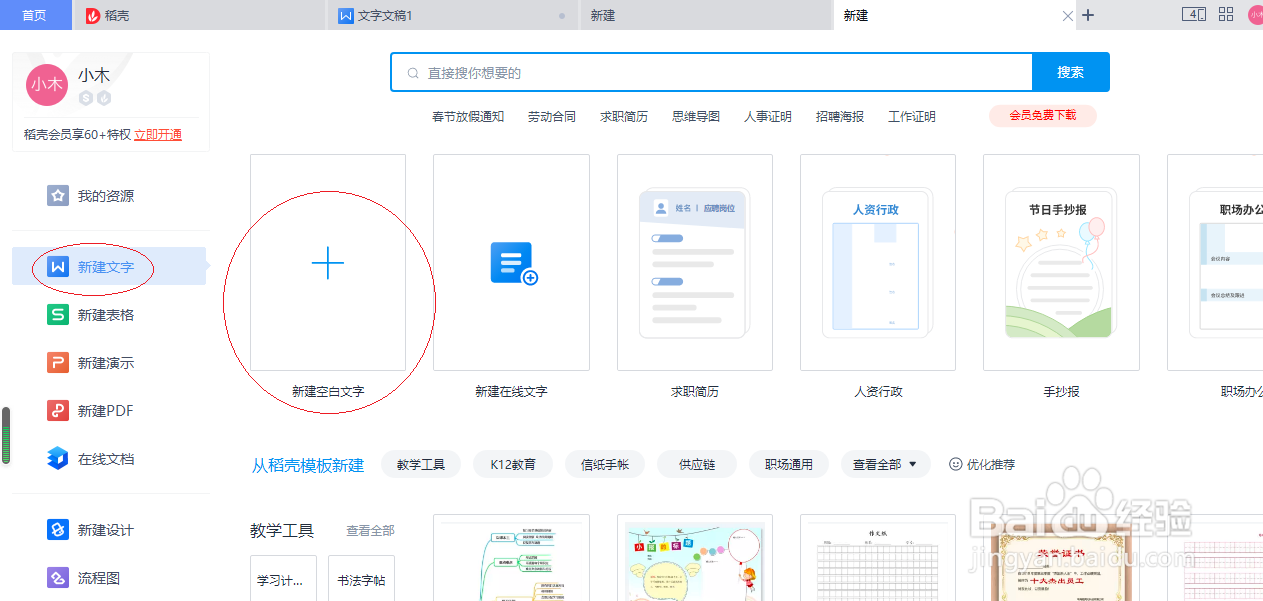Viewport: 1263px width, 601px height.
Task: Click the smiley icon beside 优化推荐
Action: point(955,464)
